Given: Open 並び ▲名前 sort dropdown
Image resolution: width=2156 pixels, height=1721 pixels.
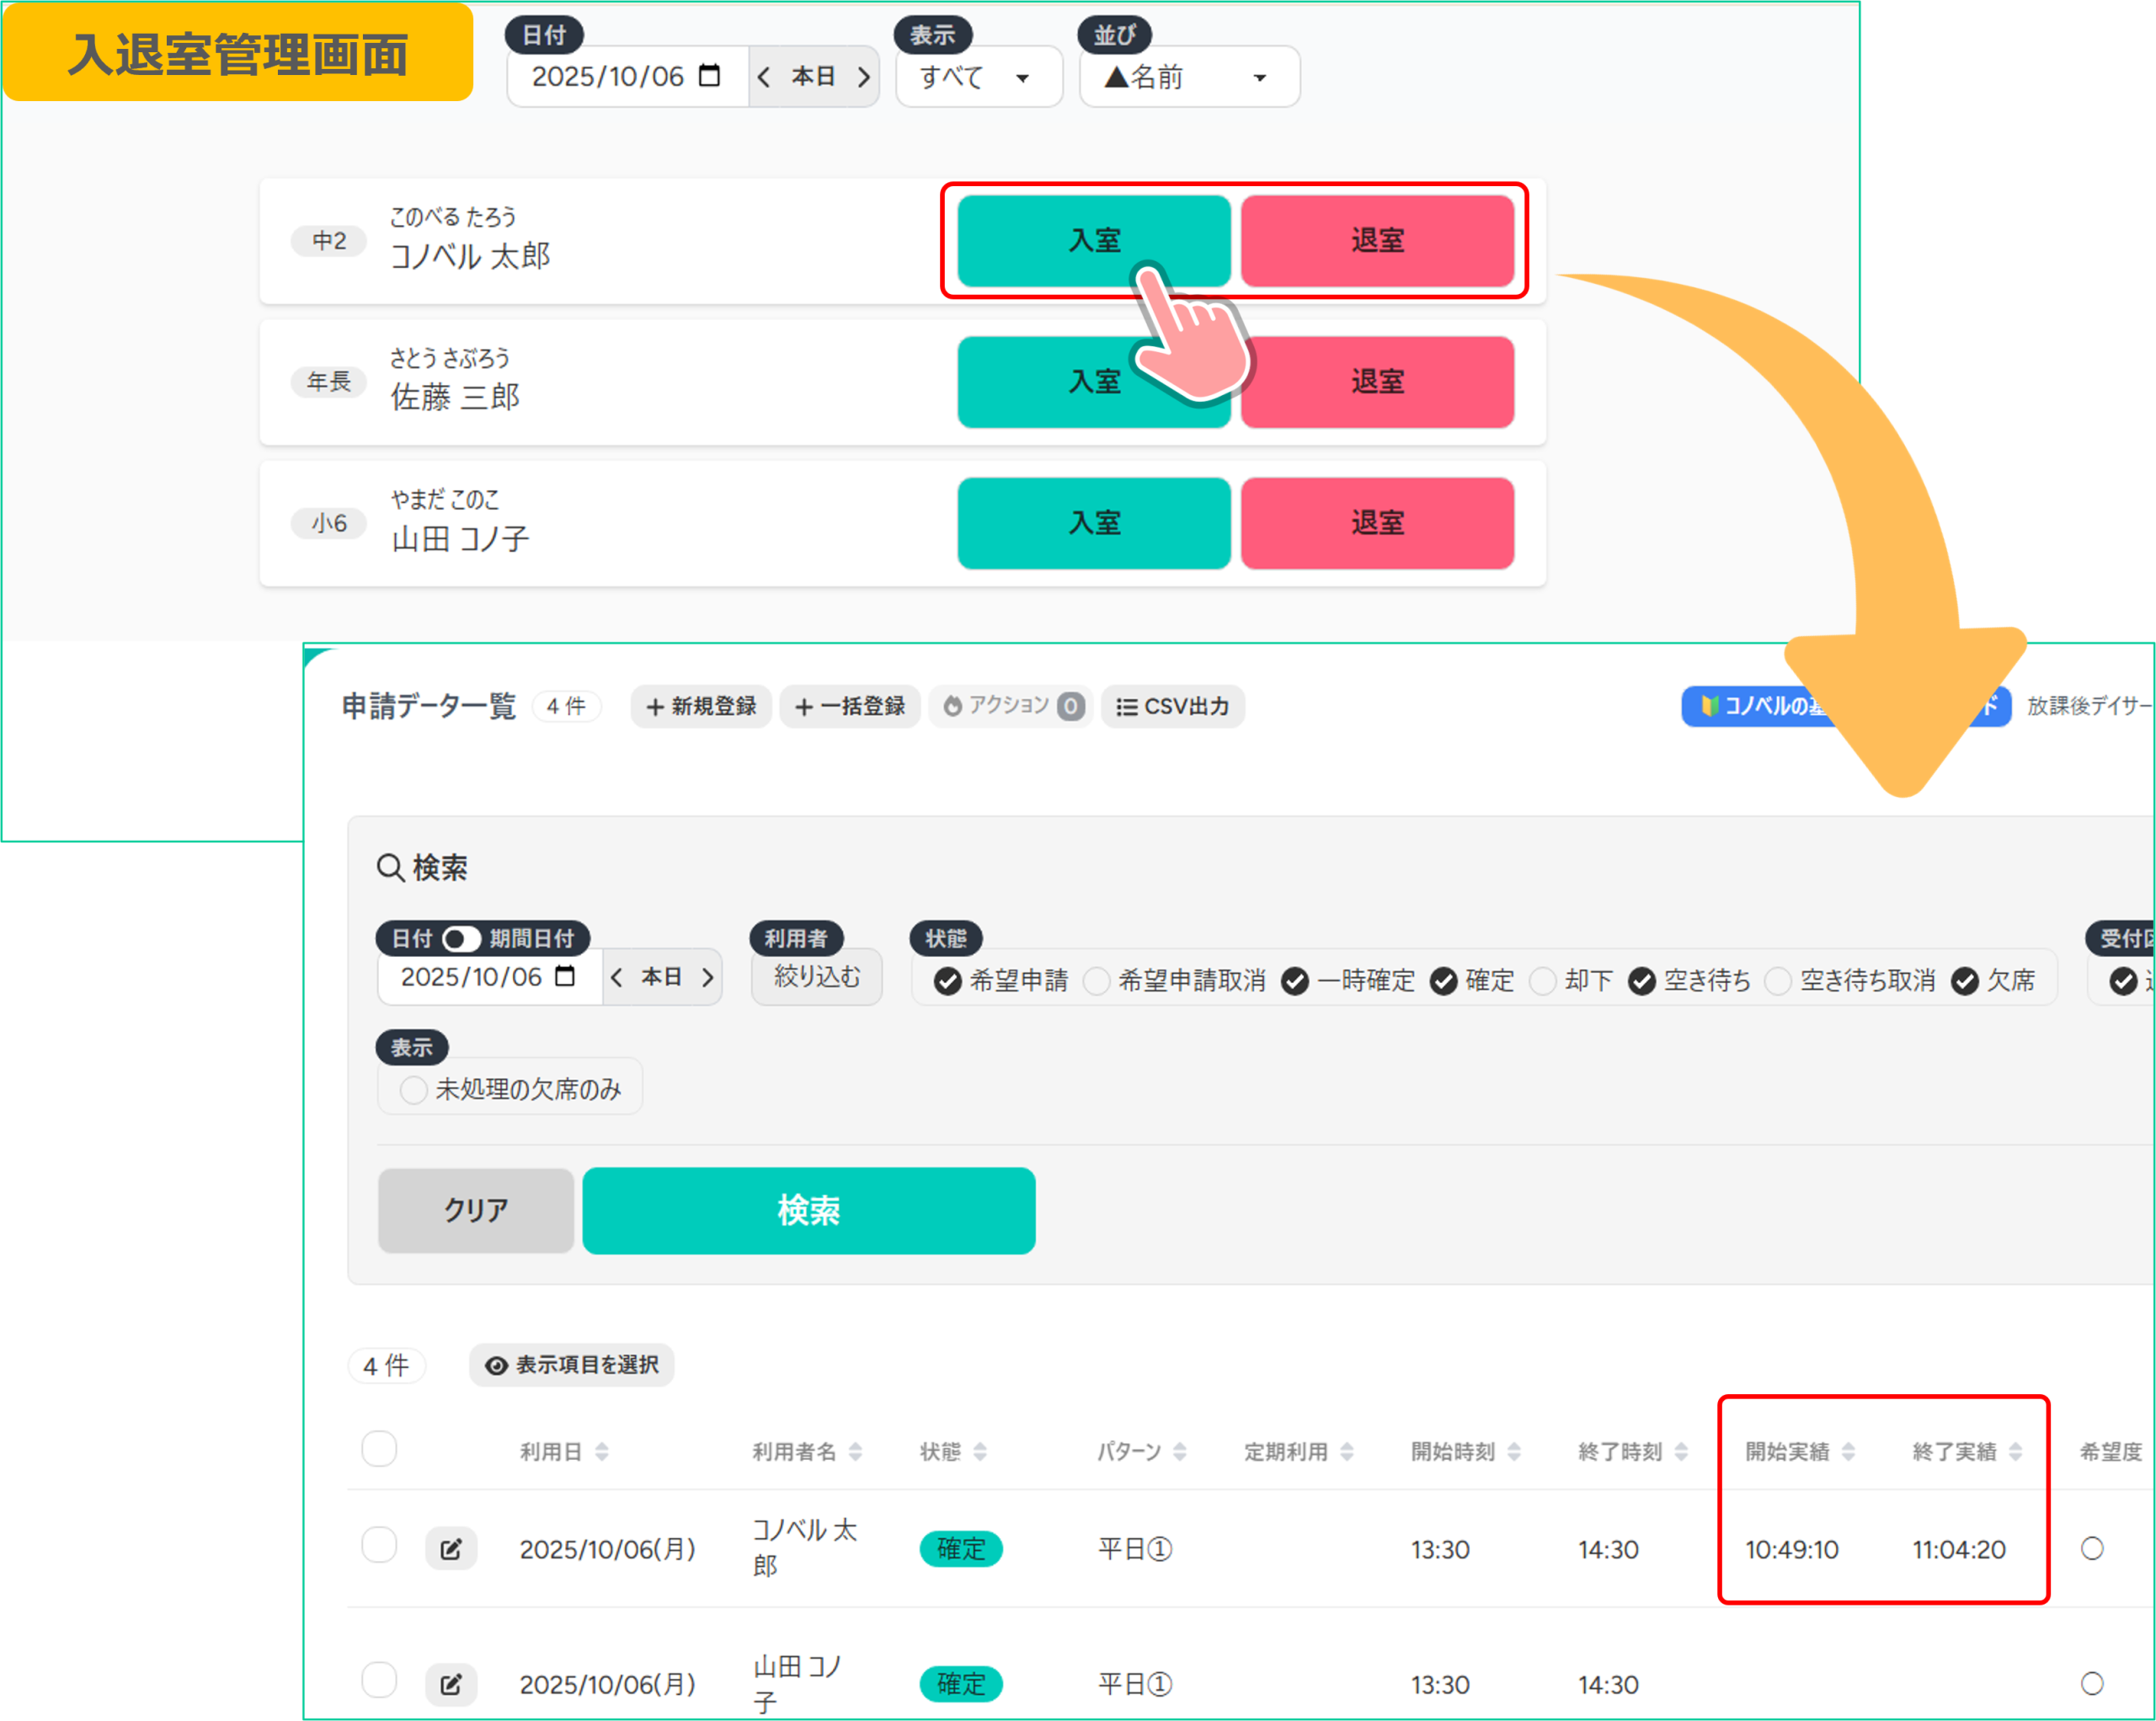Looking at the screenshot, I should pos(1188,77).
